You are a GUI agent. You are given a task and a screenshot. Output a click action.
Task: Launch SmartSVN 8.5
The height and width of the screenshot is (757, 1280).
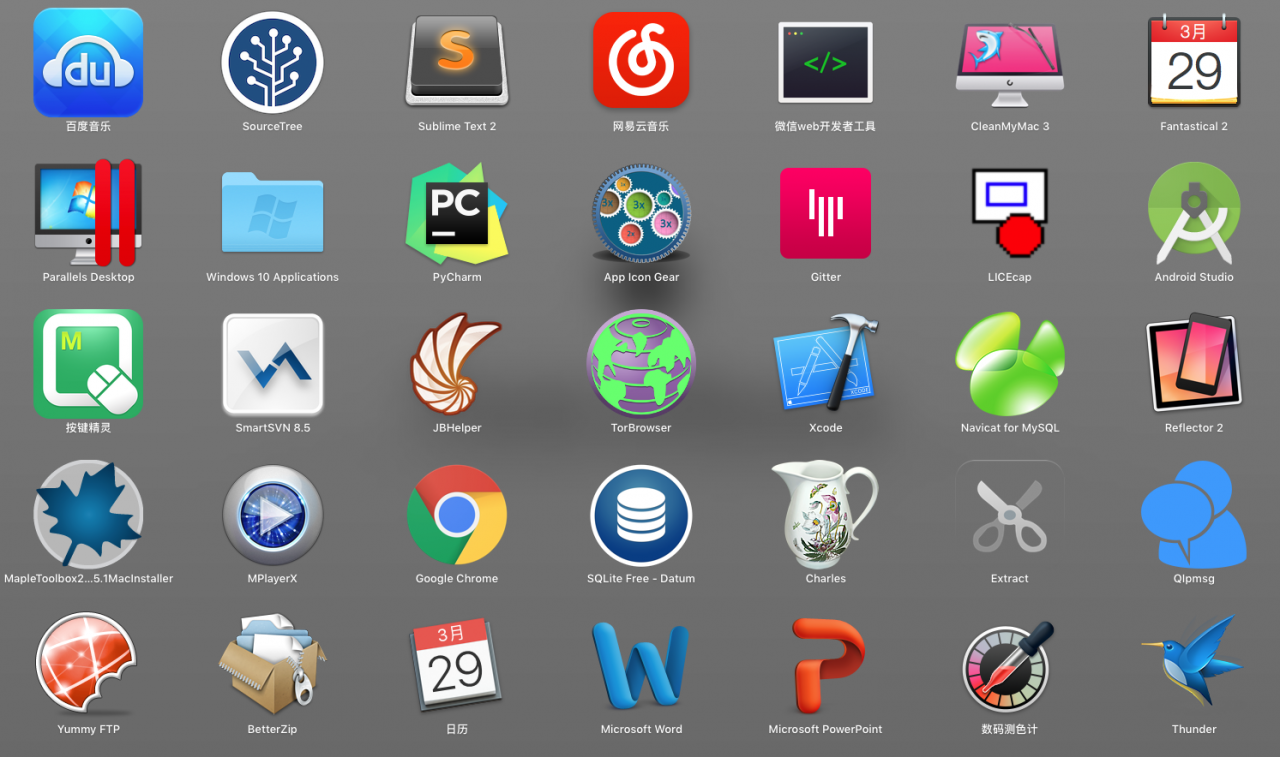click(272, 364)
